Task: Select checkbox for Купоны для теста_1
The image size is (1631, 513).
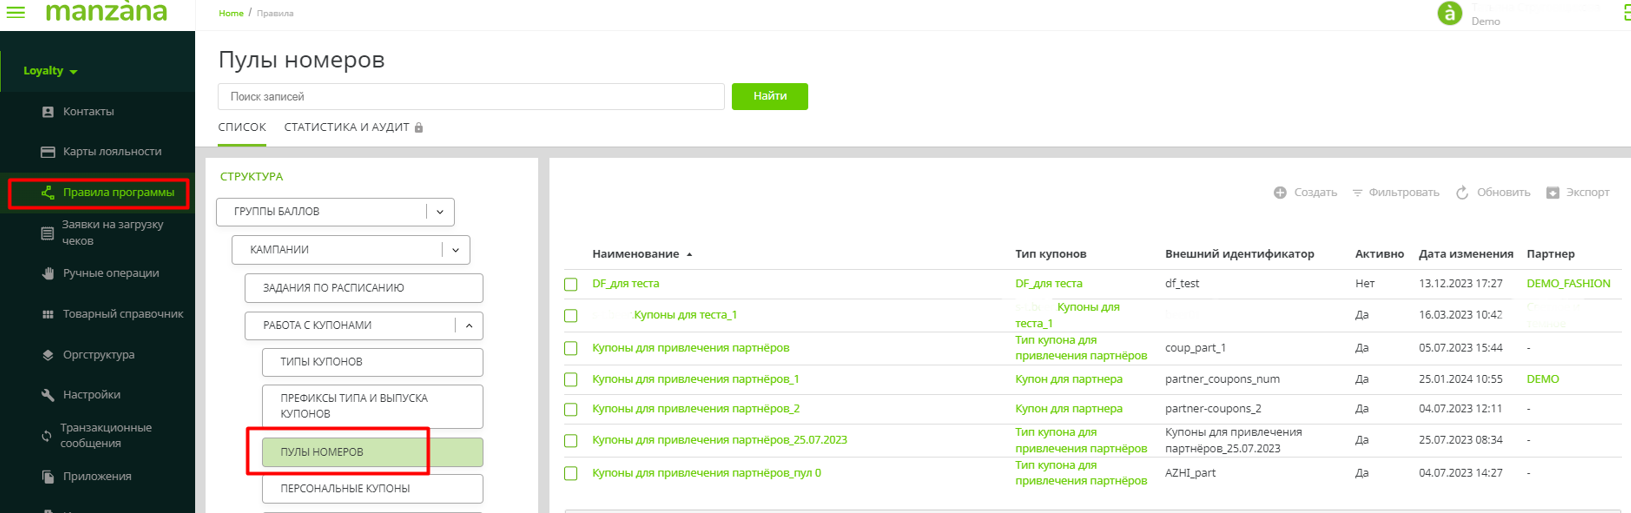Action: click(x=571, y=315)
